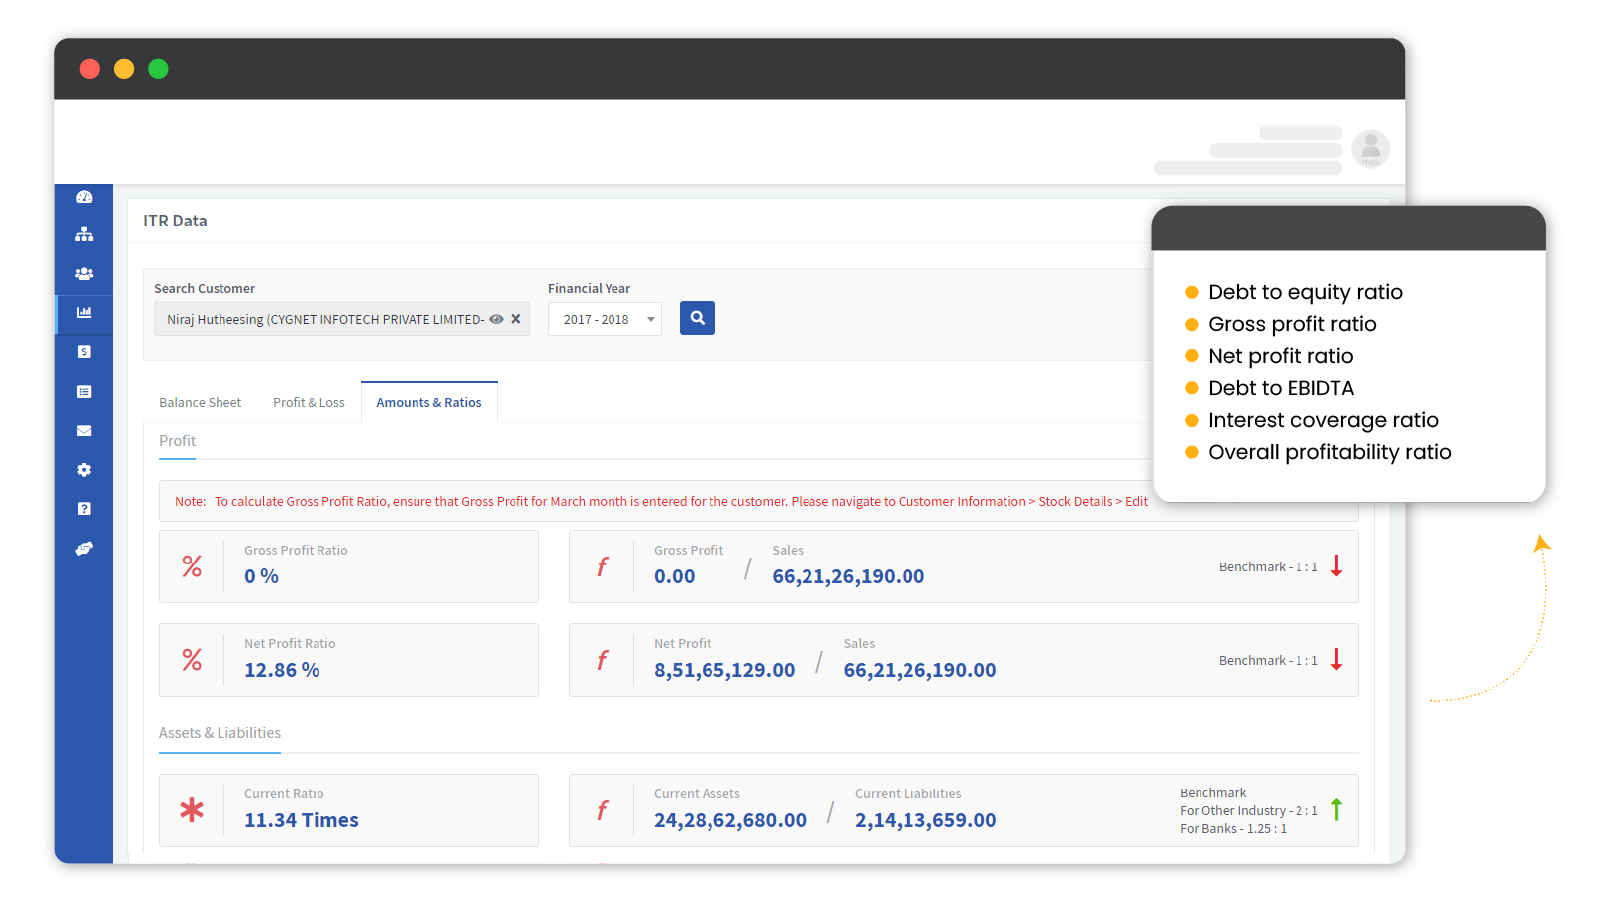The width and height of the screenshot is (1600, 901).
Task: Click the blue search magnifier button
Action: point(697,318)
